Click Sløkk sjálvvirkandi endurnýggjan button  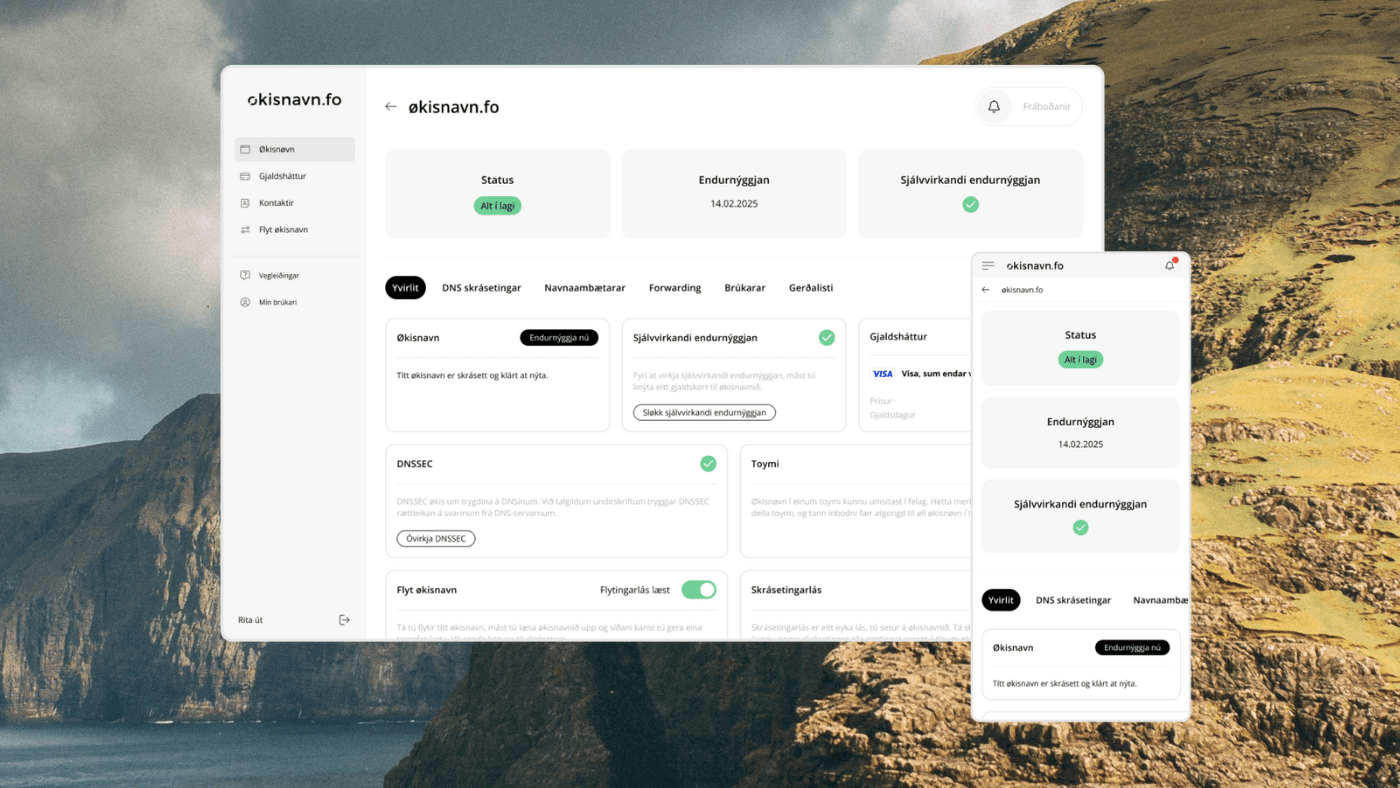(x=704, y=413)
